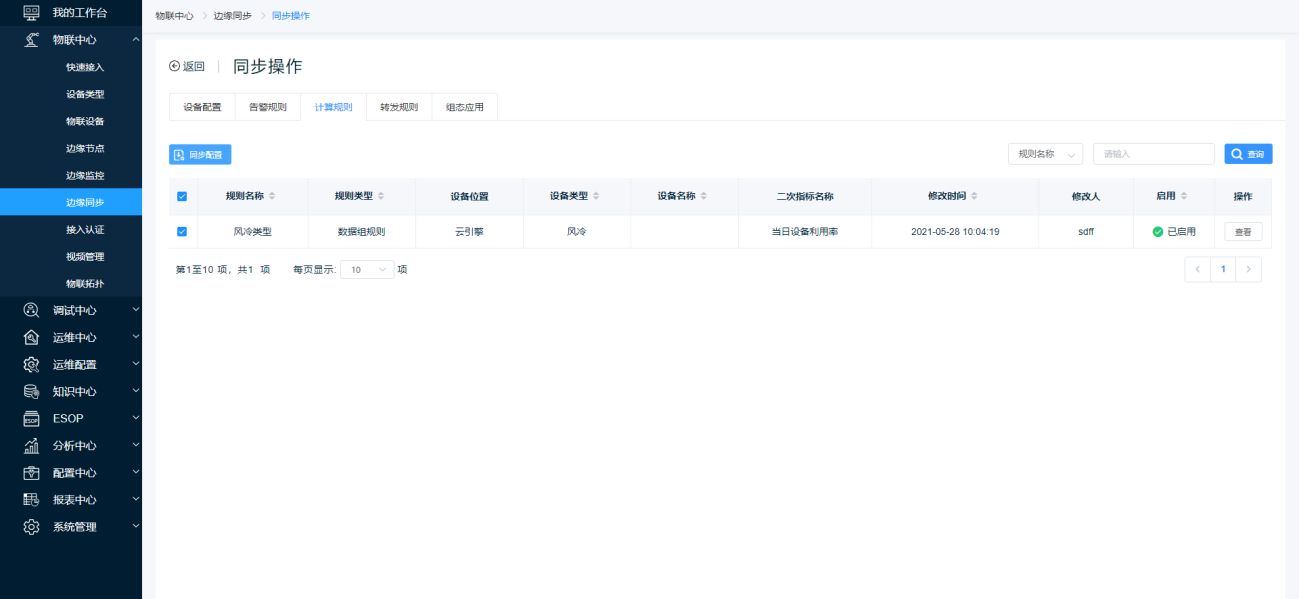Click the 系统管理 gear icon

tap(31, 526)
